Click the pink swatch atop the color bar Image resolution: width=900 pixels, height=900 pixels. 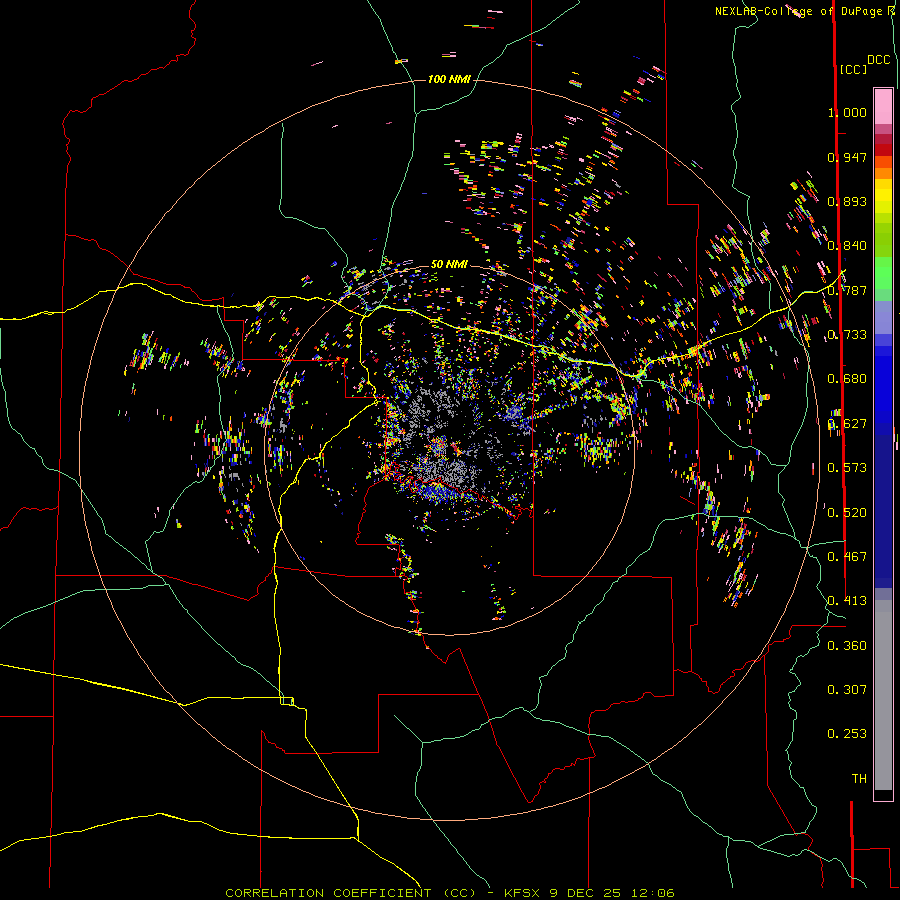883,106
